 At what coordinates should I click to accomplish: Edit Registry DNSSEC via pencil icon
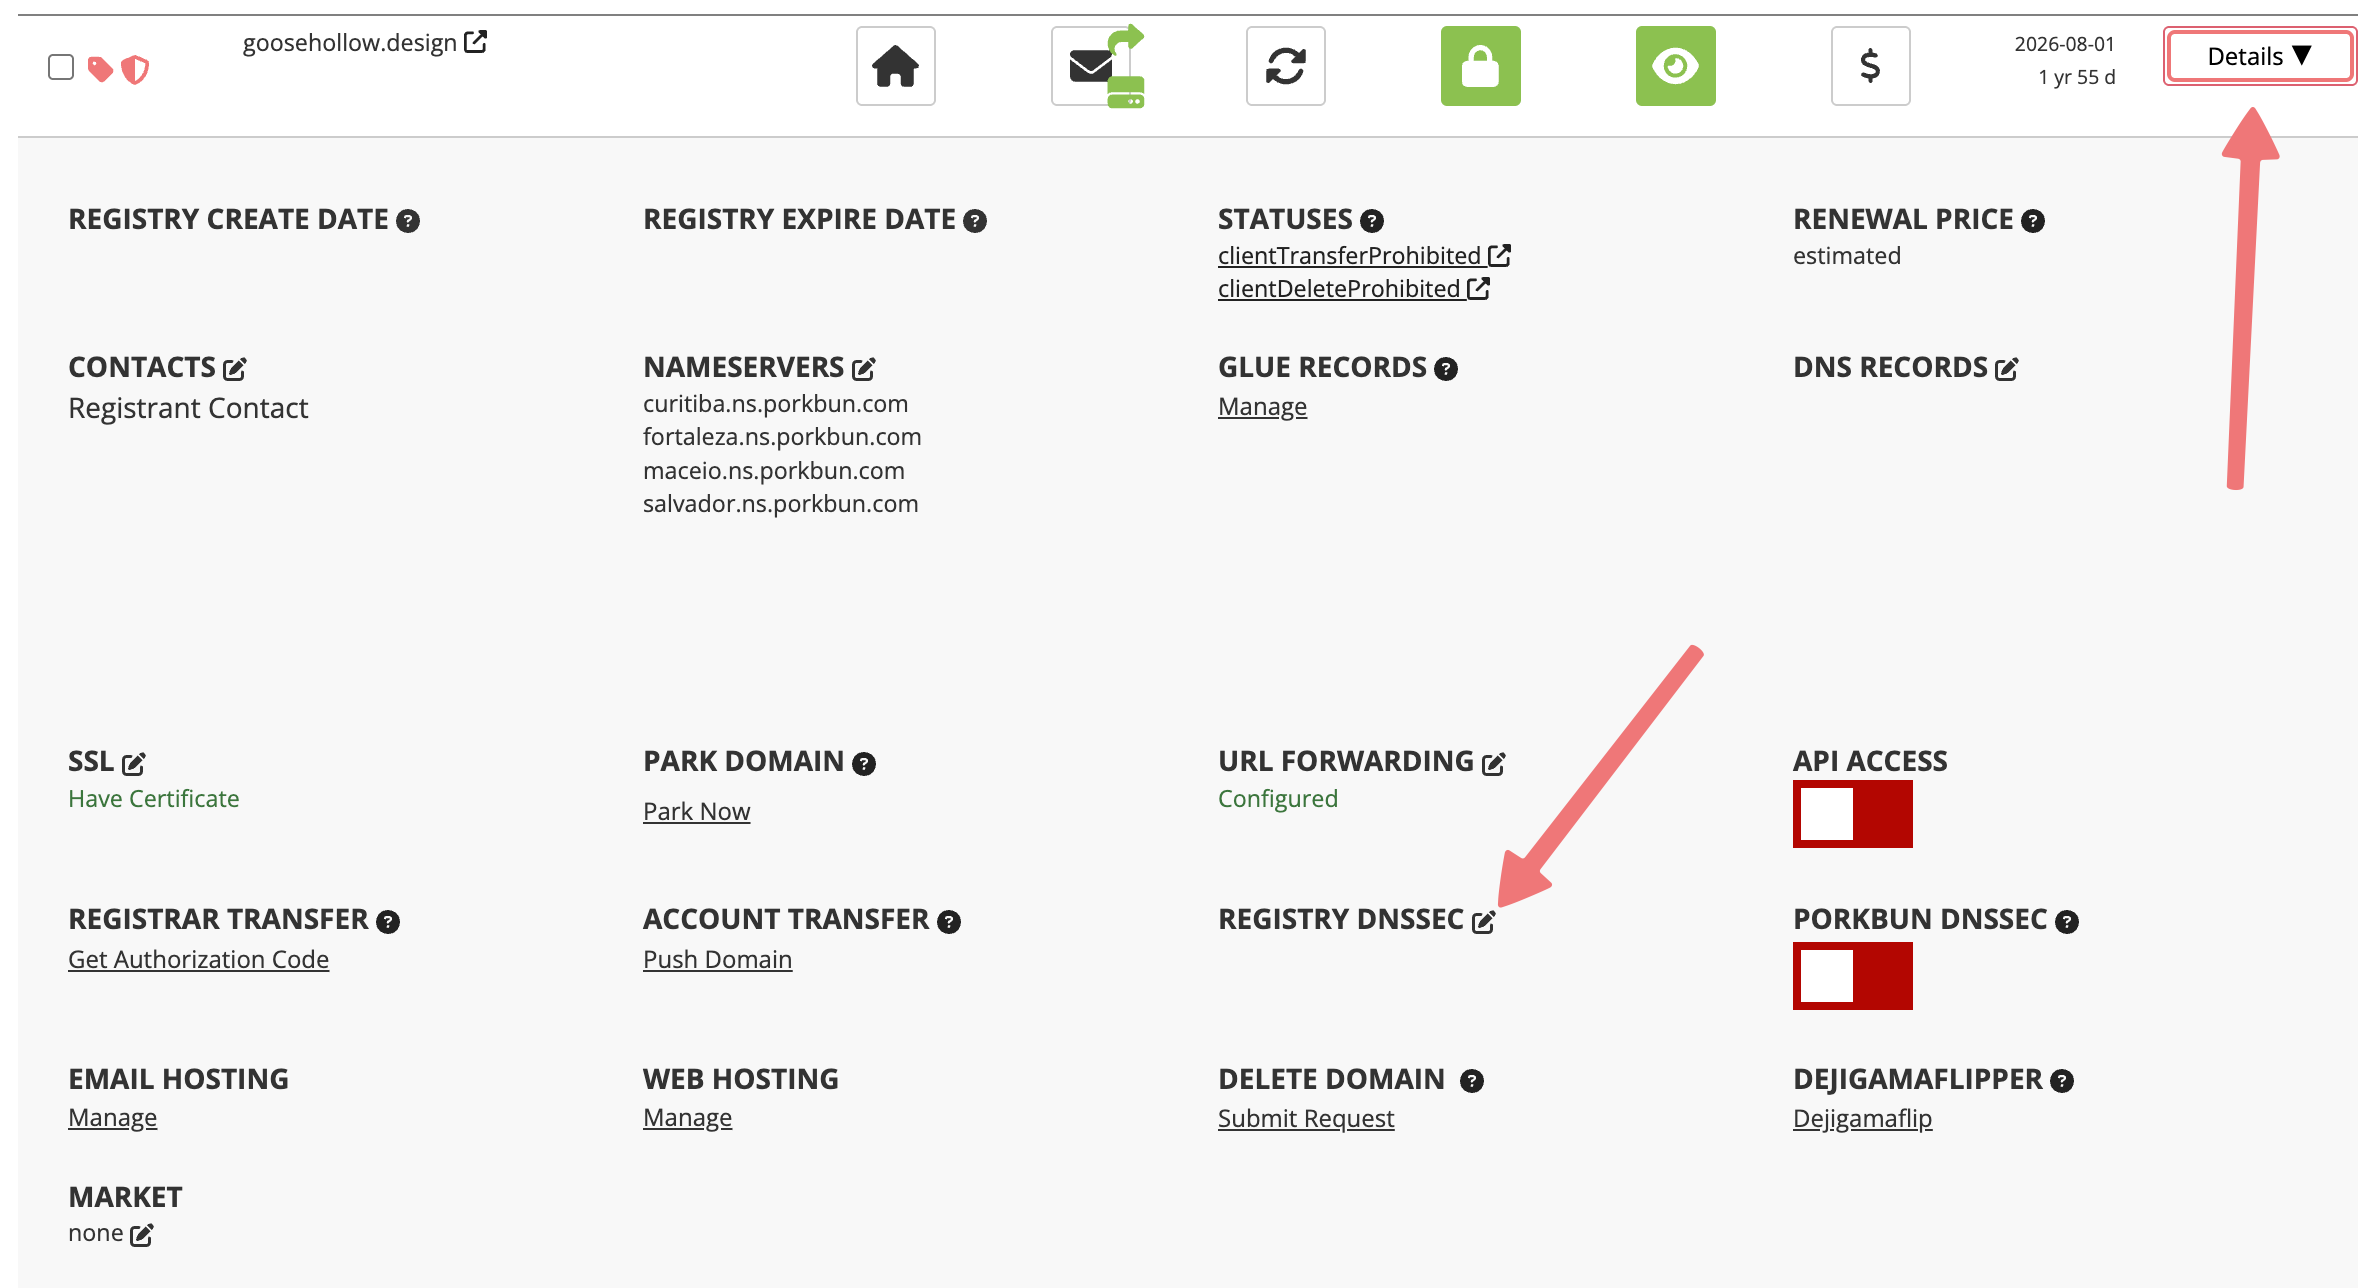coord(1483,922)
